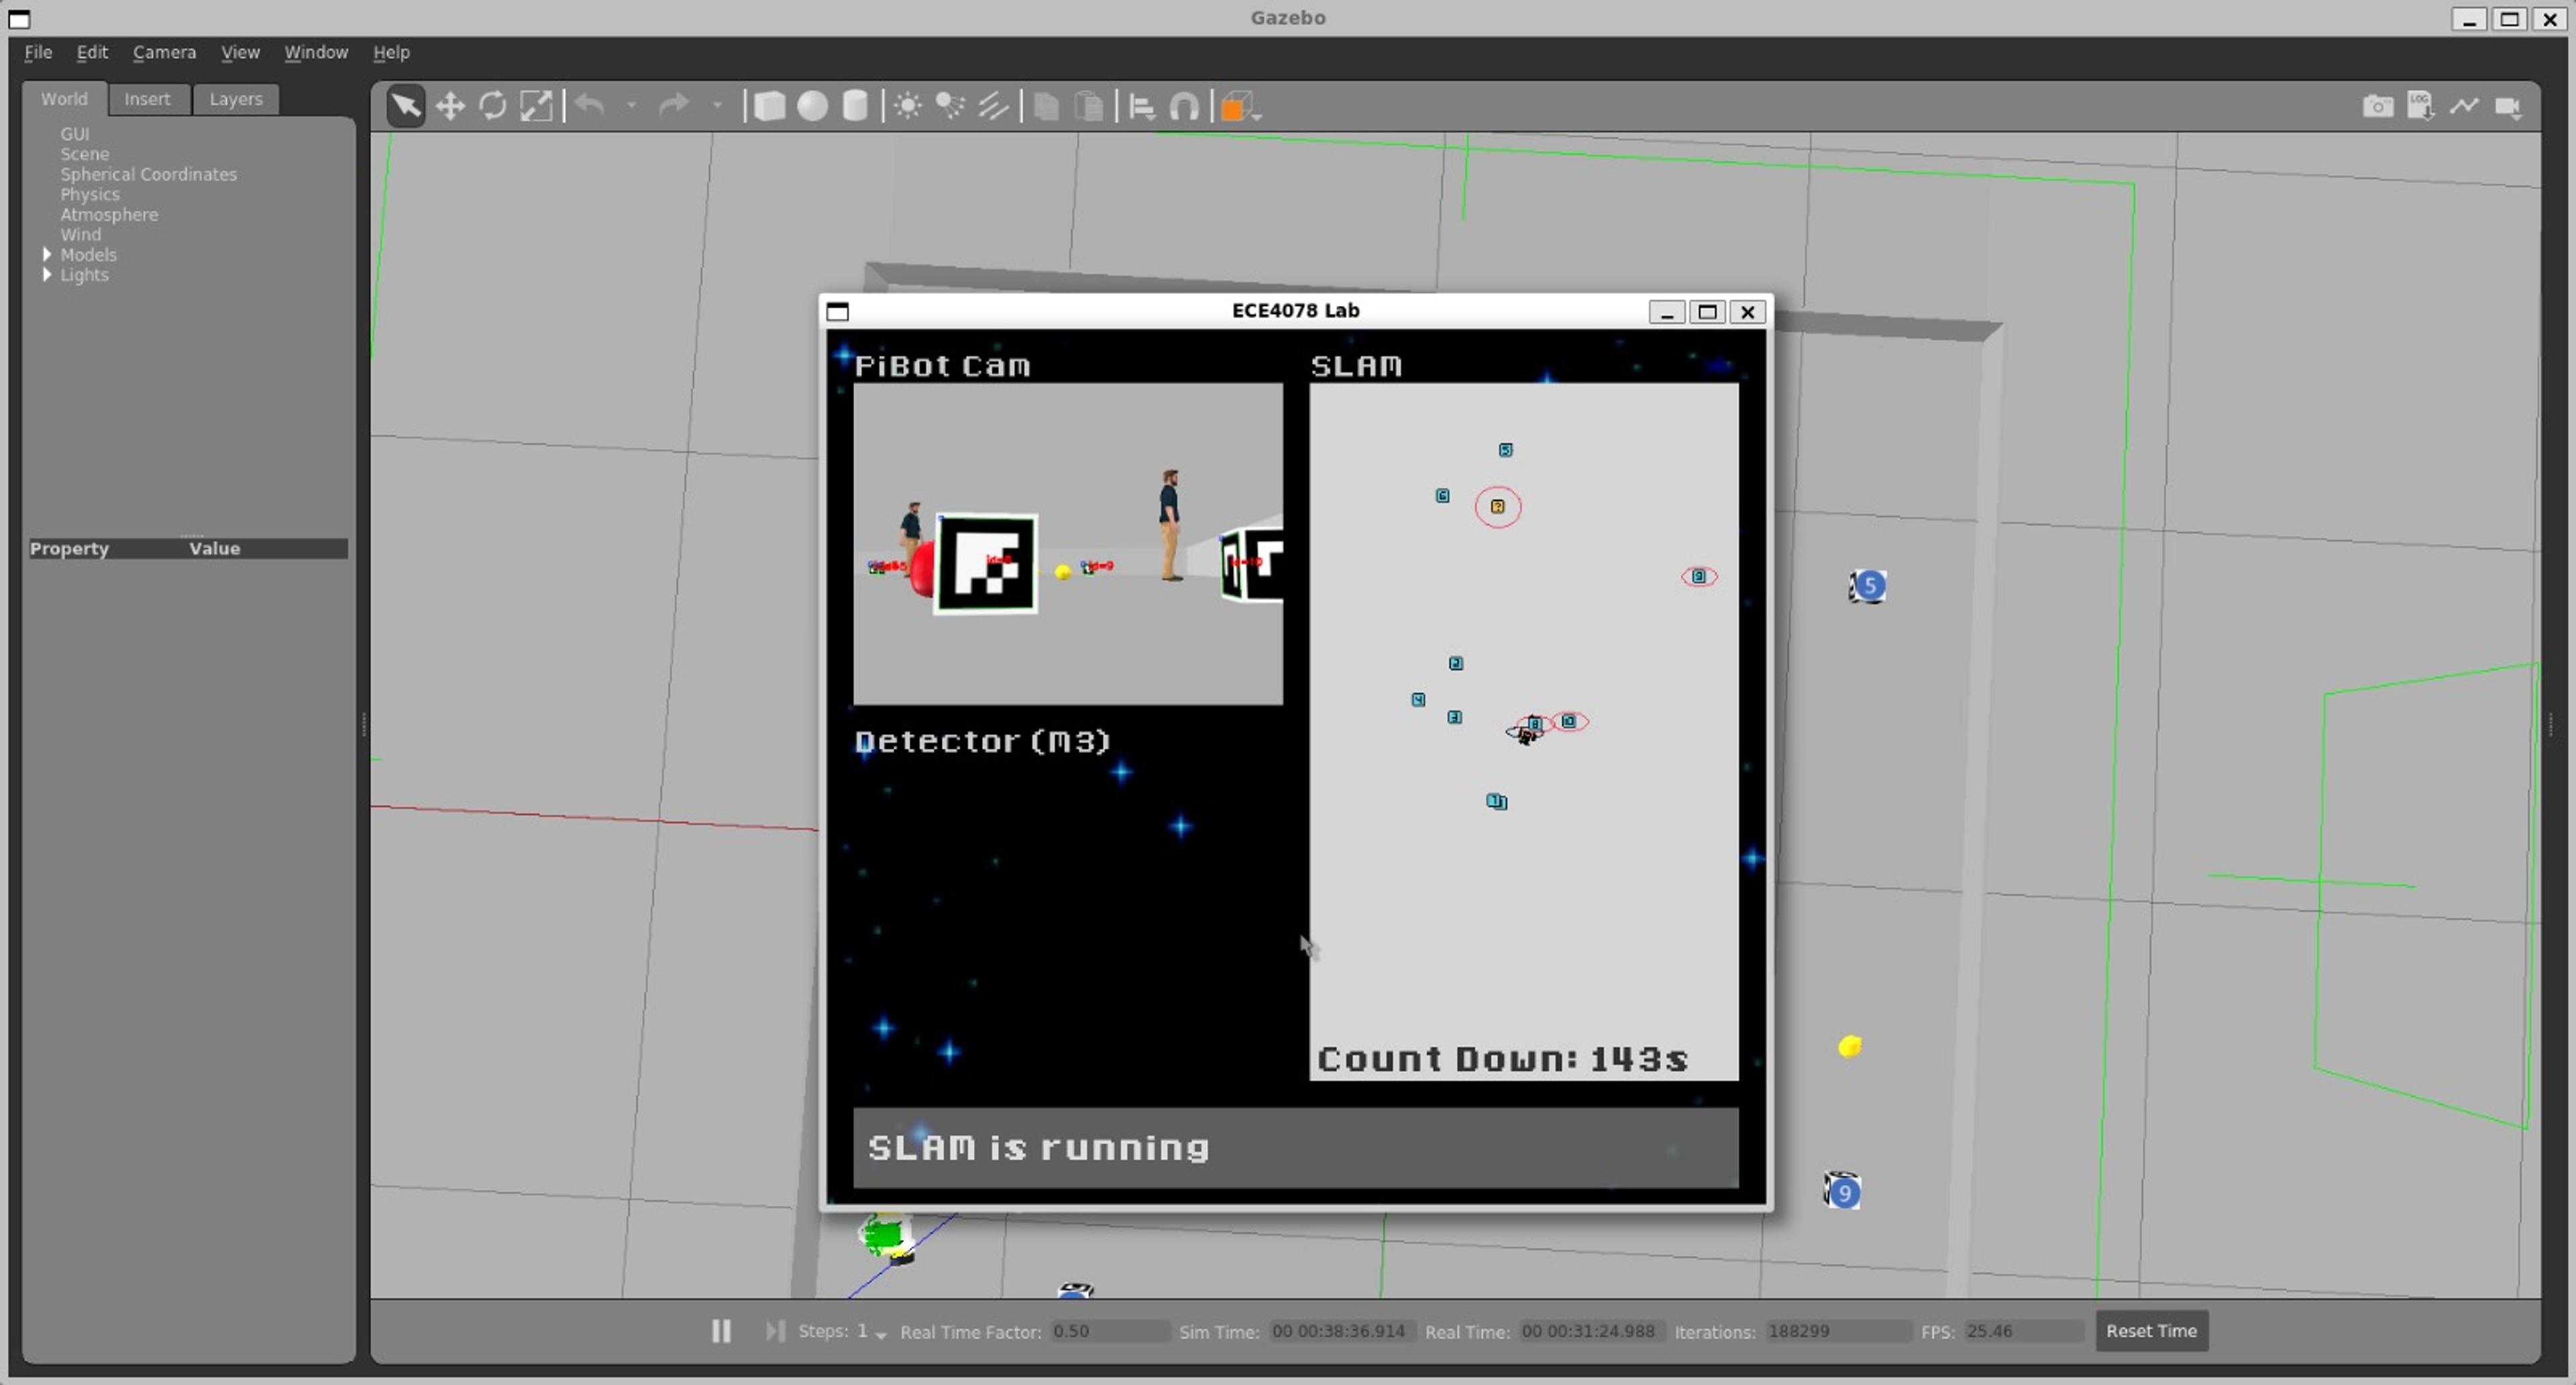2576x1385 pixels.
Task: Expand the Lights tree node
Action: (x=46, y=274)
